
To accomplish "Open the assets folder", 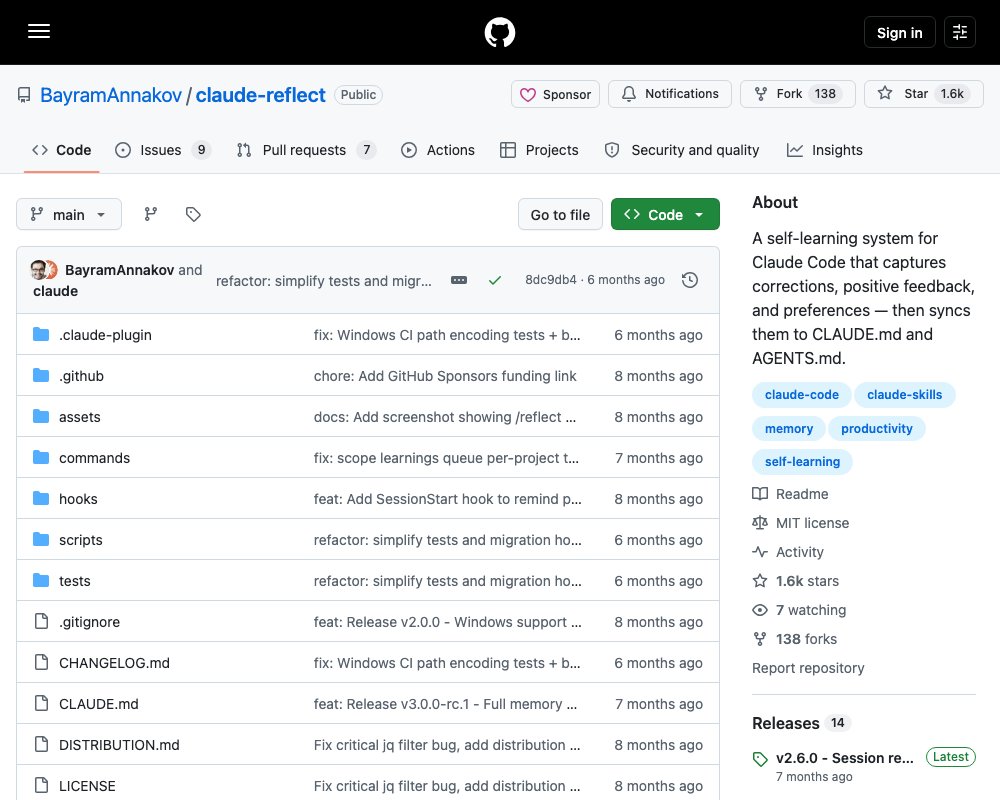I will coord(80,417).
